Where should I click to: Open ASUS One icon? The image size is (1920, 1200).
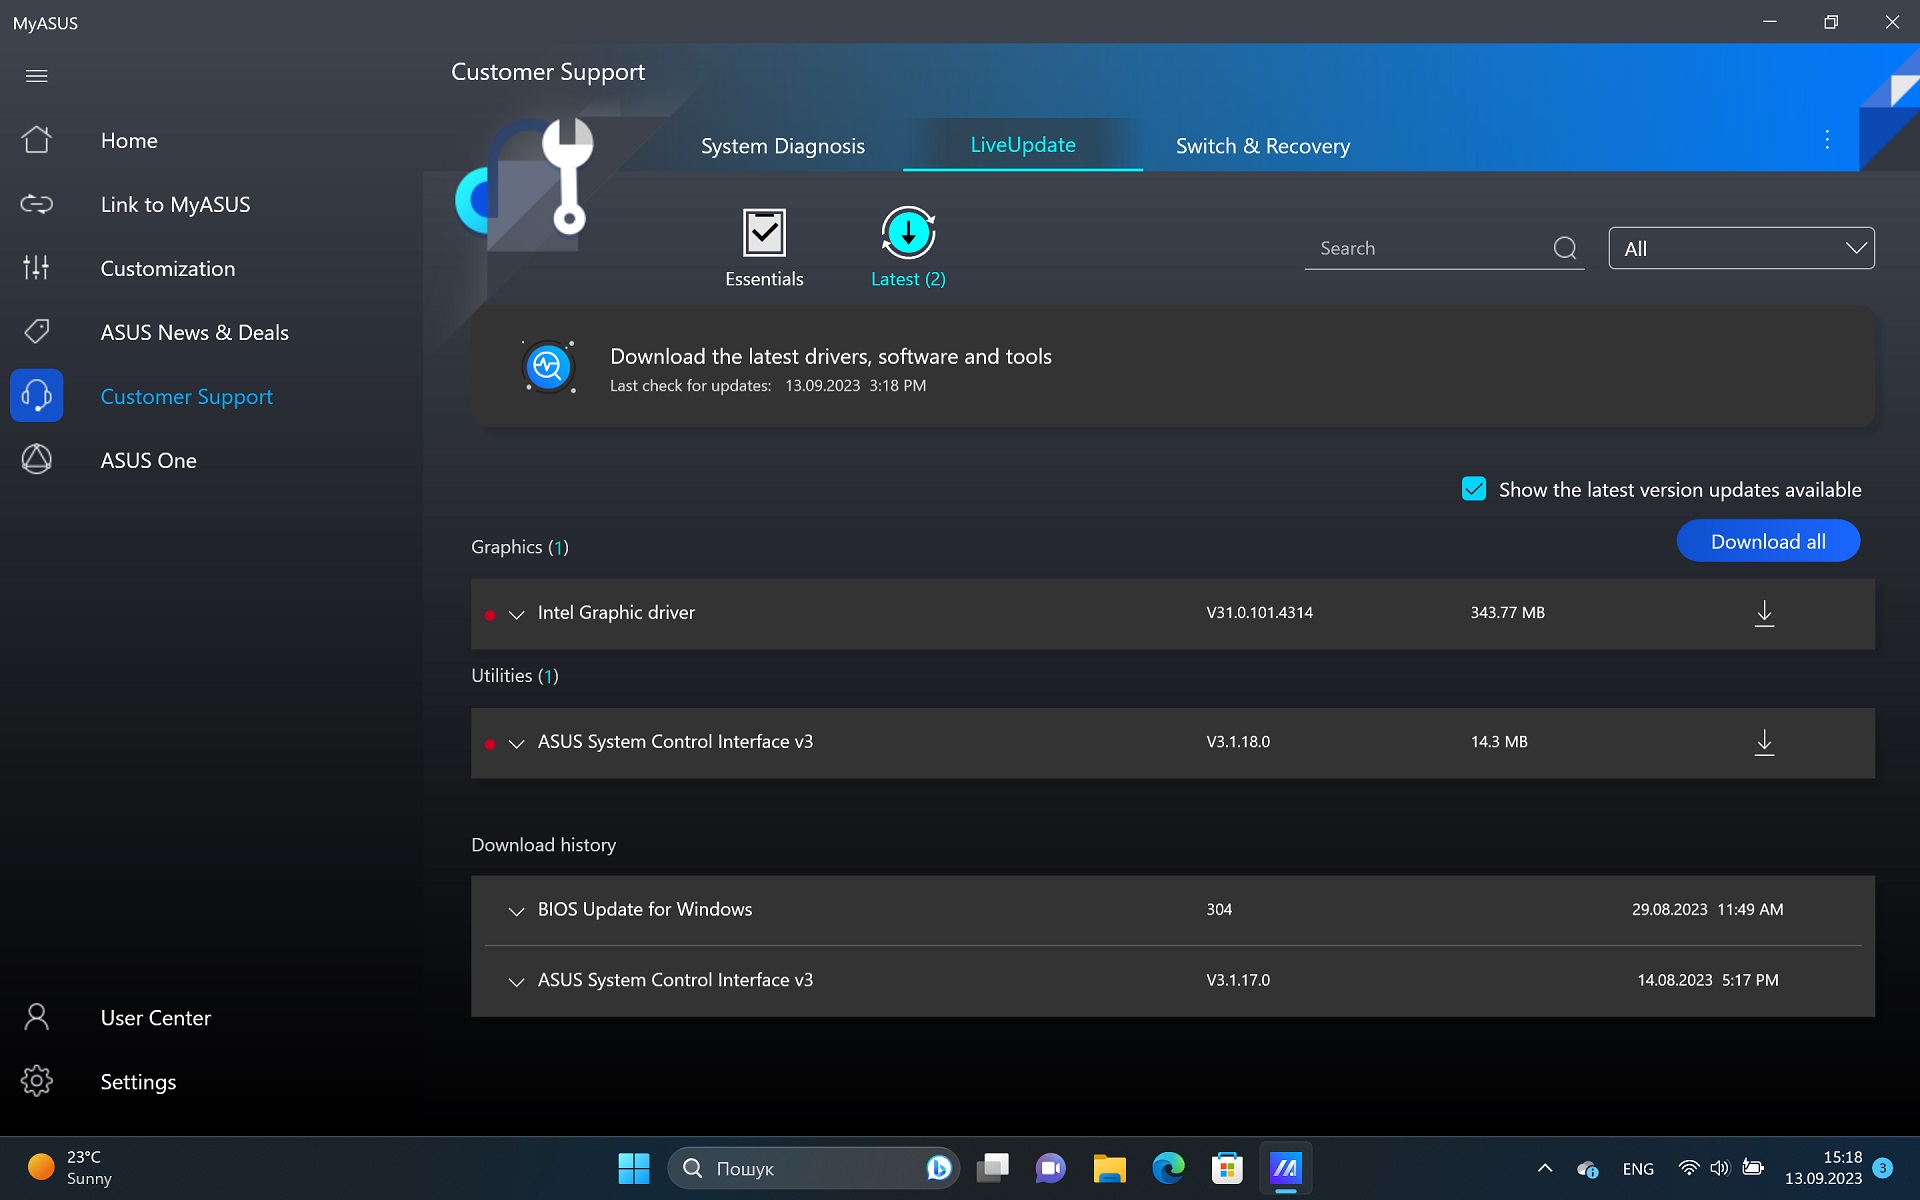point(37,460)
